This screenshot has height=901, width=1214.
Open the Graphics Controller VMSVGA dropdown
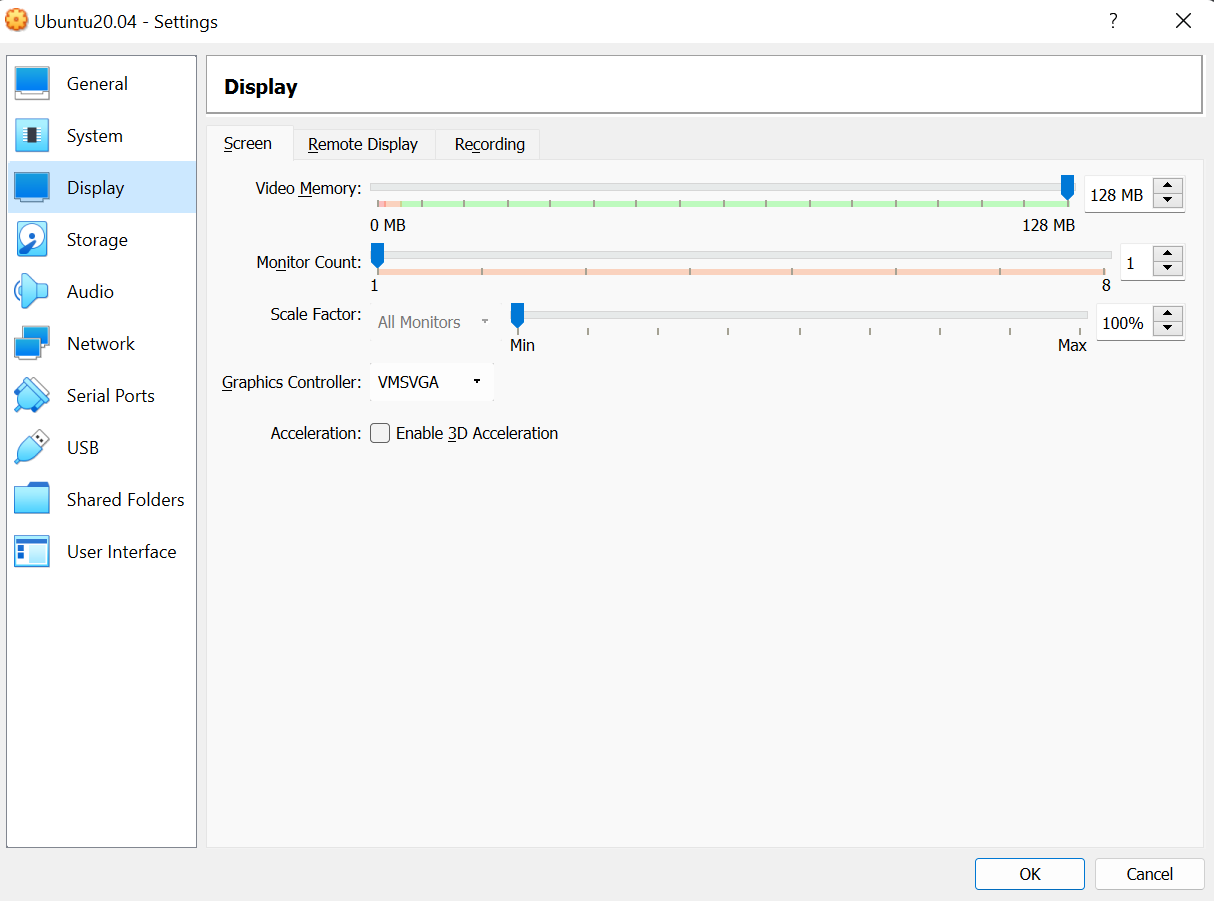tap(431, 382)
